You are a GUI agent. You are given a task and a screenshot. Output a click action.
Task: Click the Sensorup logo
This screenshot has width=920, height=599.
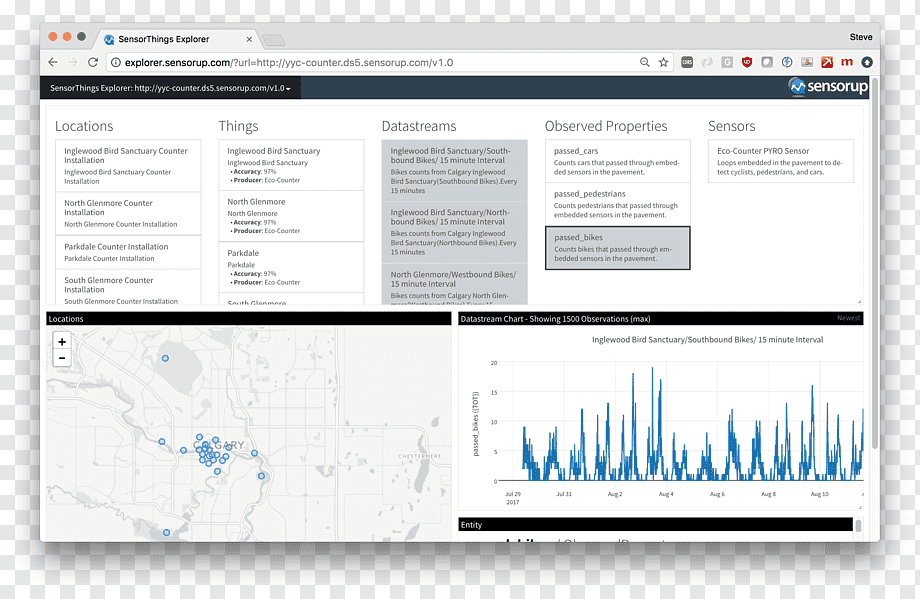[827, 87]
